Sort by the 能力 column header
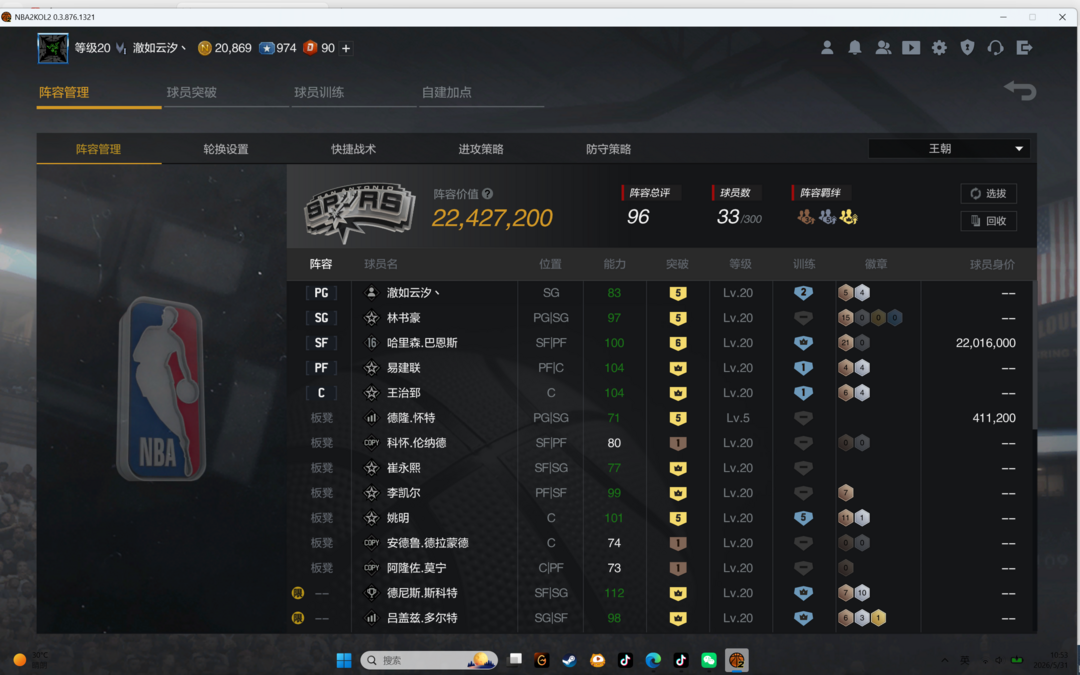This screenshot has width=1080, height=675. pyautogui.click(x=614, y=264)
